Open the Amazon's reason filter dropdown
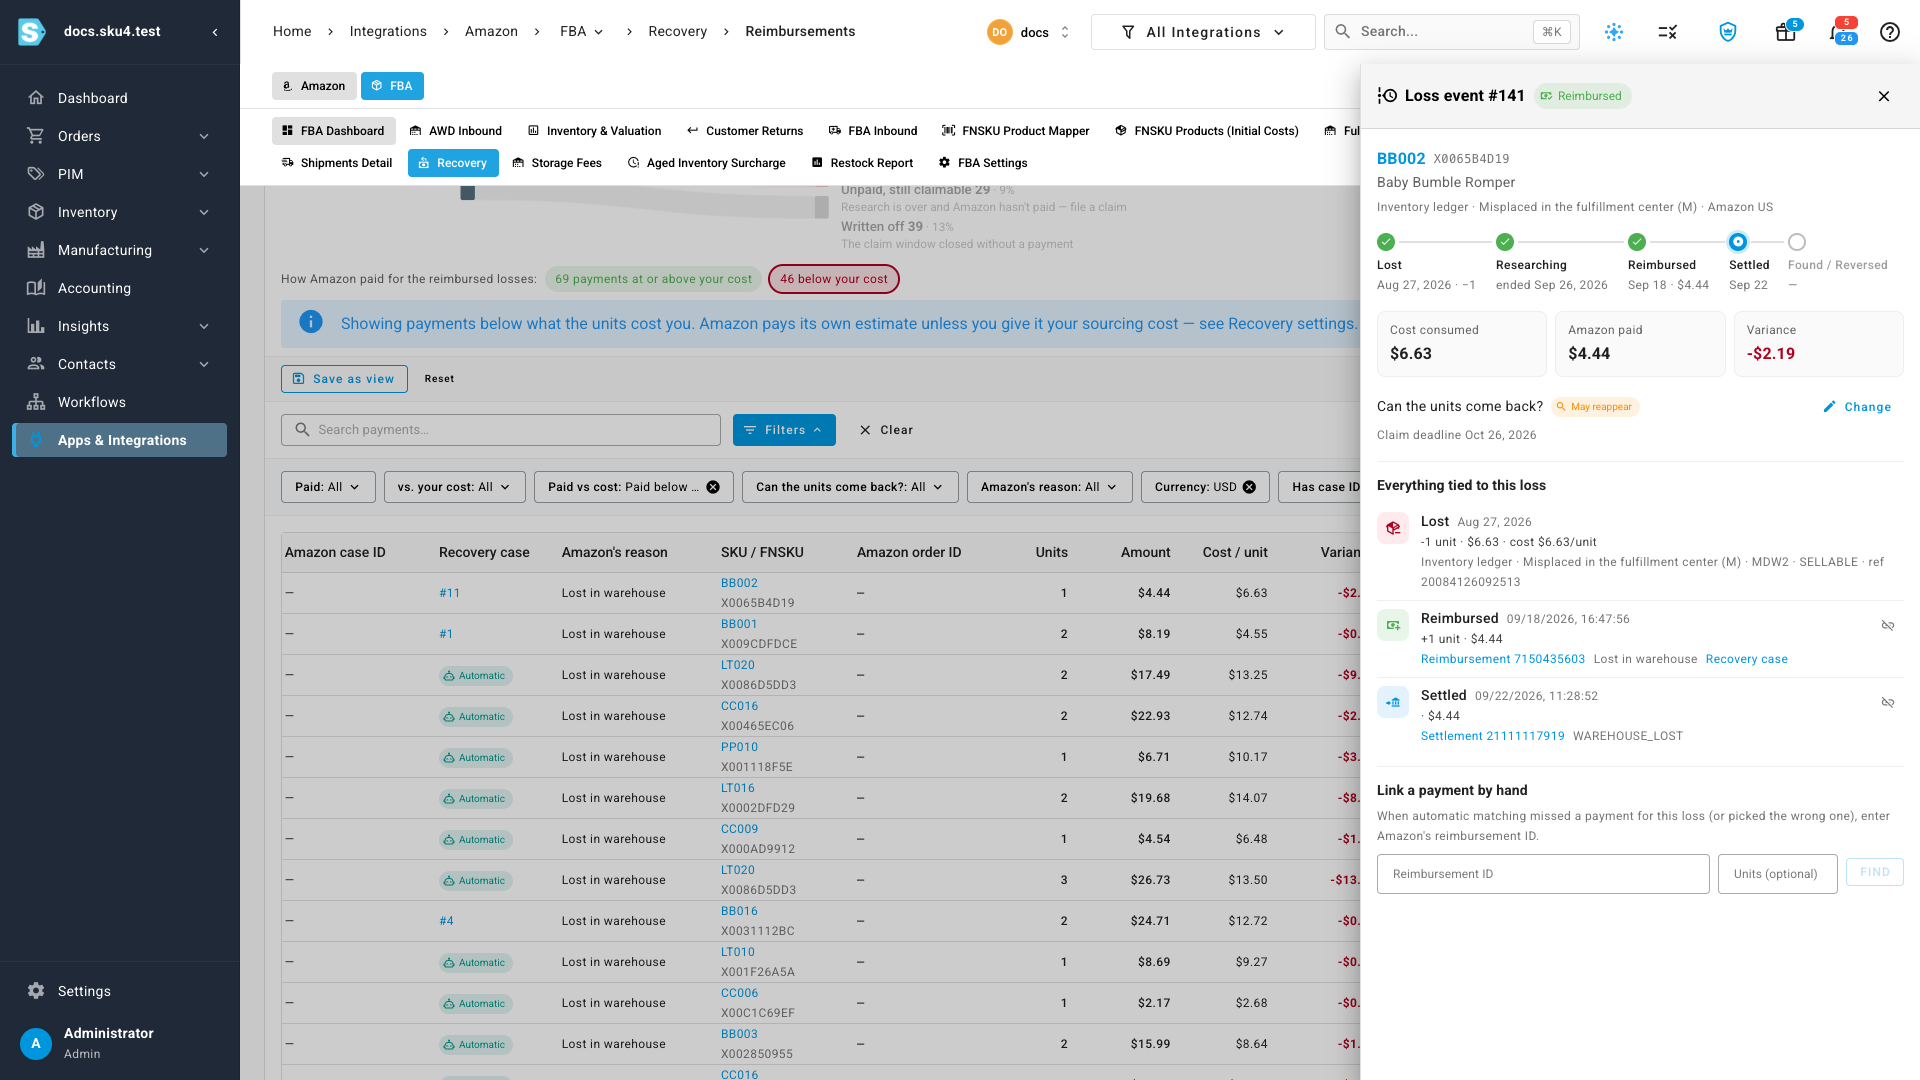This screenshot has width=1920, height=1080. click(1050, 487)
